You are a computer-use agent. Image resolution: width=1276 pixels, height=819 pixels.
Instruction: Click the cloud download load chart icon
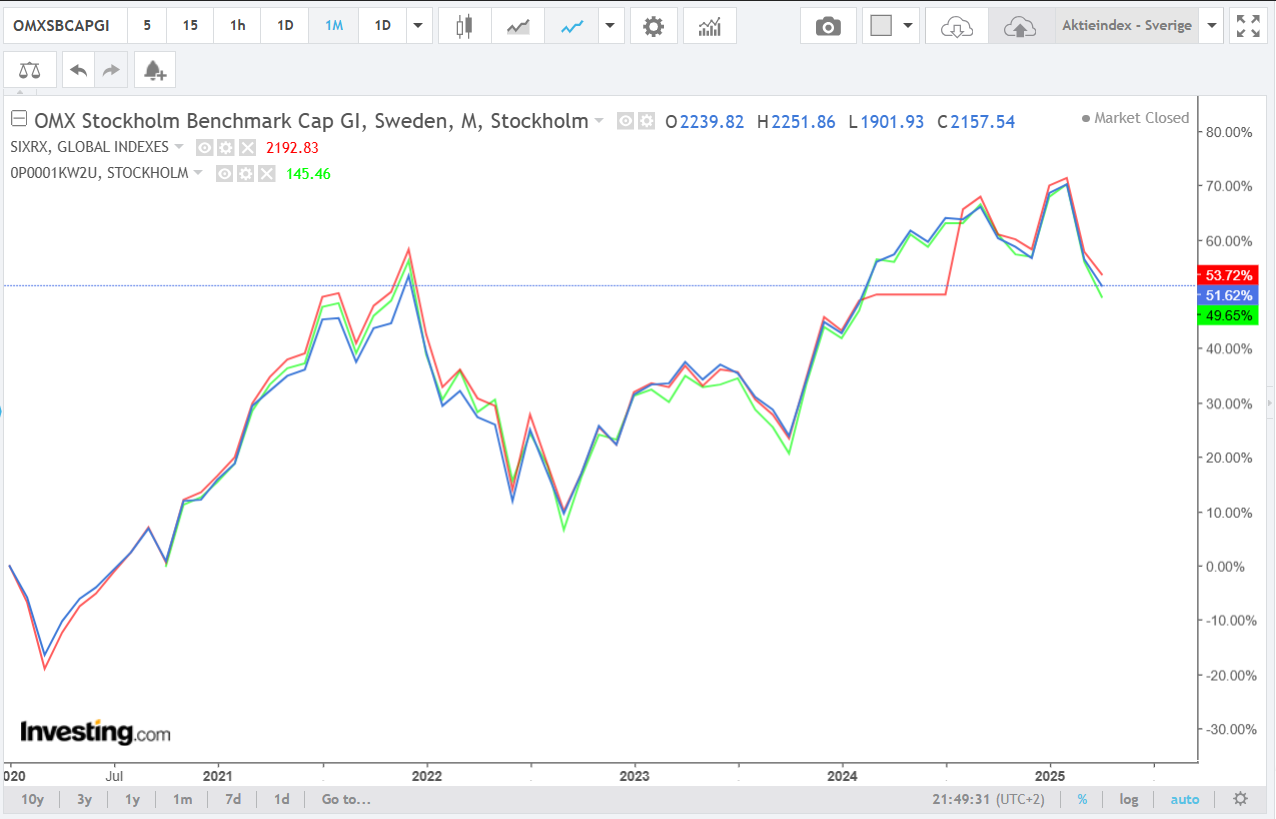[957, 26]
